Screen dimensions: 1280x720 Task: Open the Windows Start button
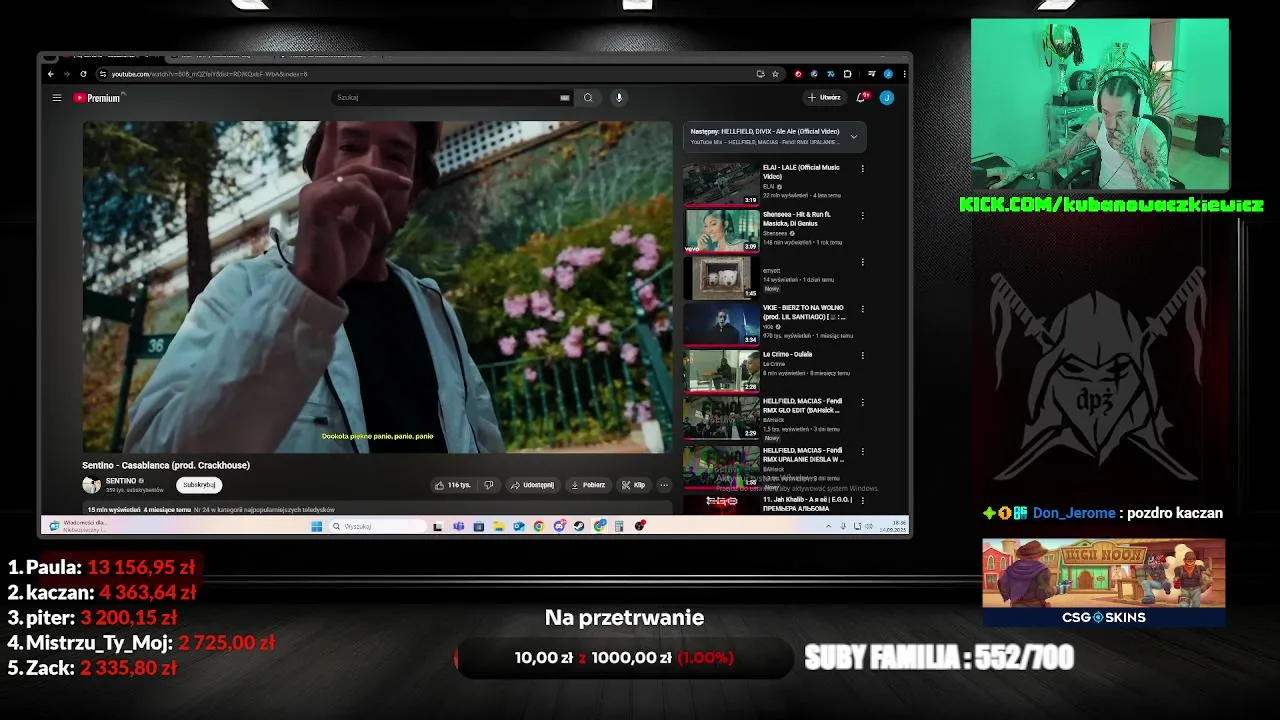[317, 526]
